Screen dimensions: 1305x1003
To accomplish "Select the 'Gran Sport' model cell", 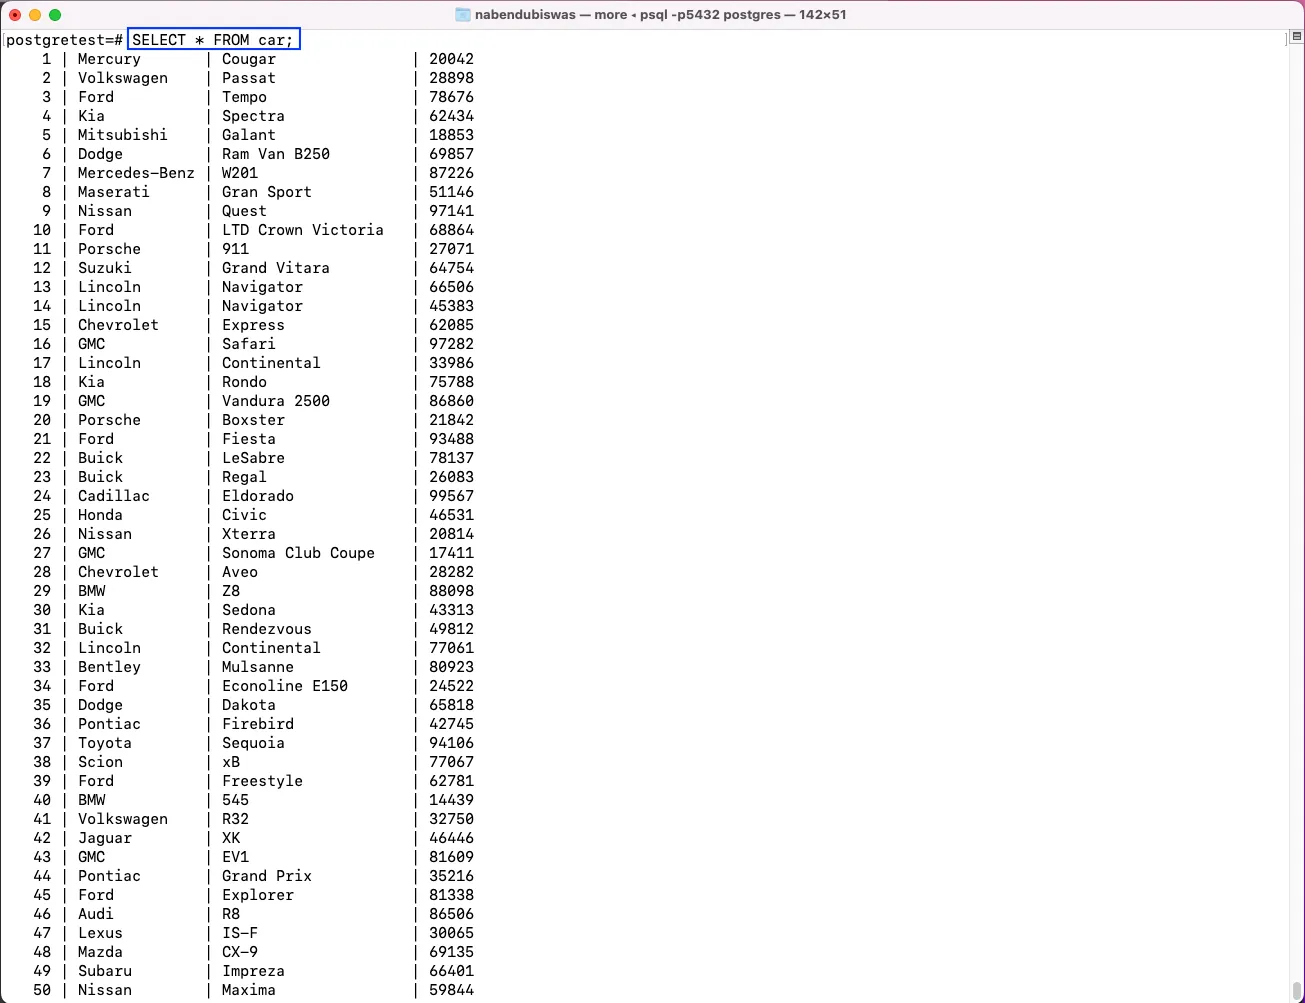I will 267,192.
